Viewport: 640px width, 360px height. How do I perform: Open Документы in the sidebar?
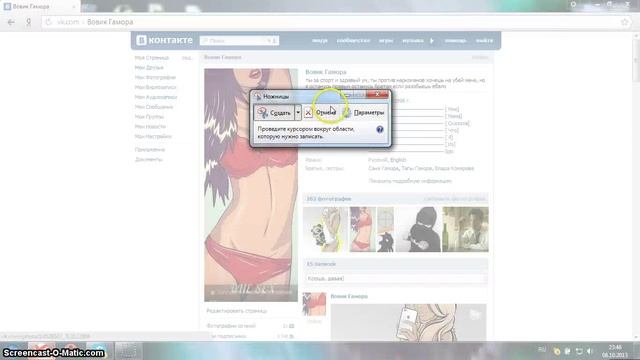click(x=149, y=160)
